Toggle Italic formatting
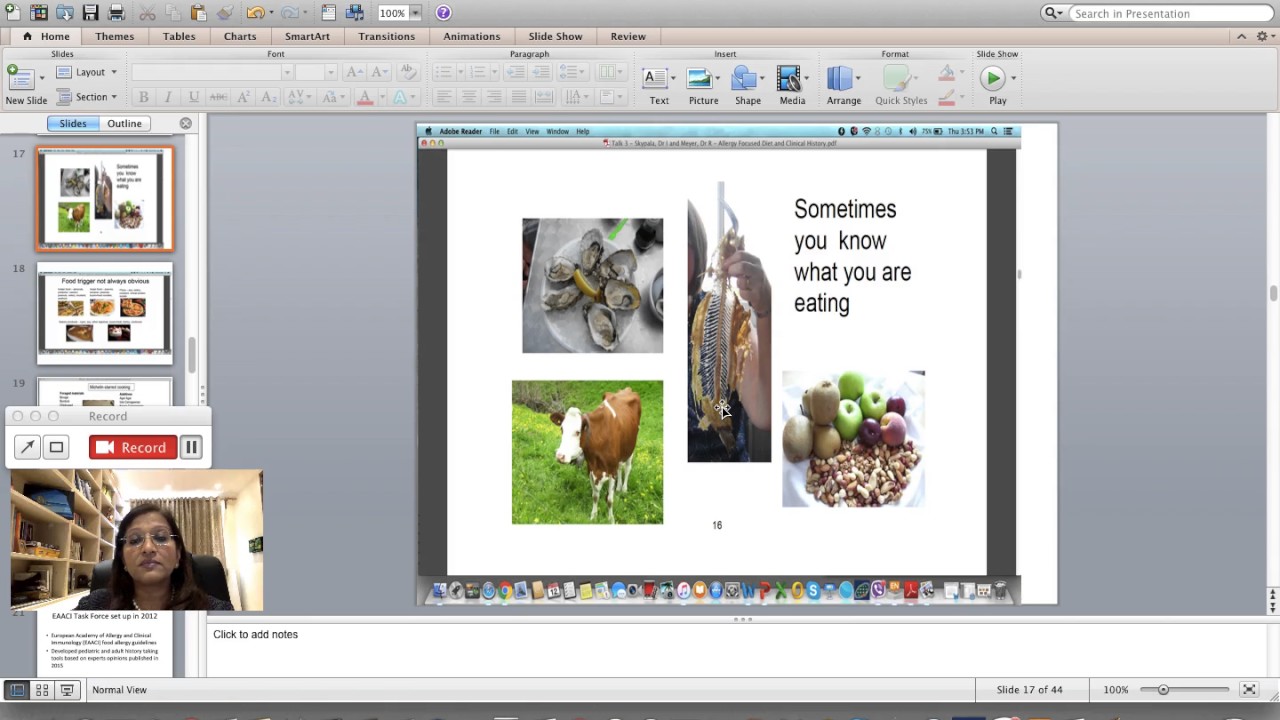The width and height of the screenshot is (1280, 720). [x=167, y=97]
